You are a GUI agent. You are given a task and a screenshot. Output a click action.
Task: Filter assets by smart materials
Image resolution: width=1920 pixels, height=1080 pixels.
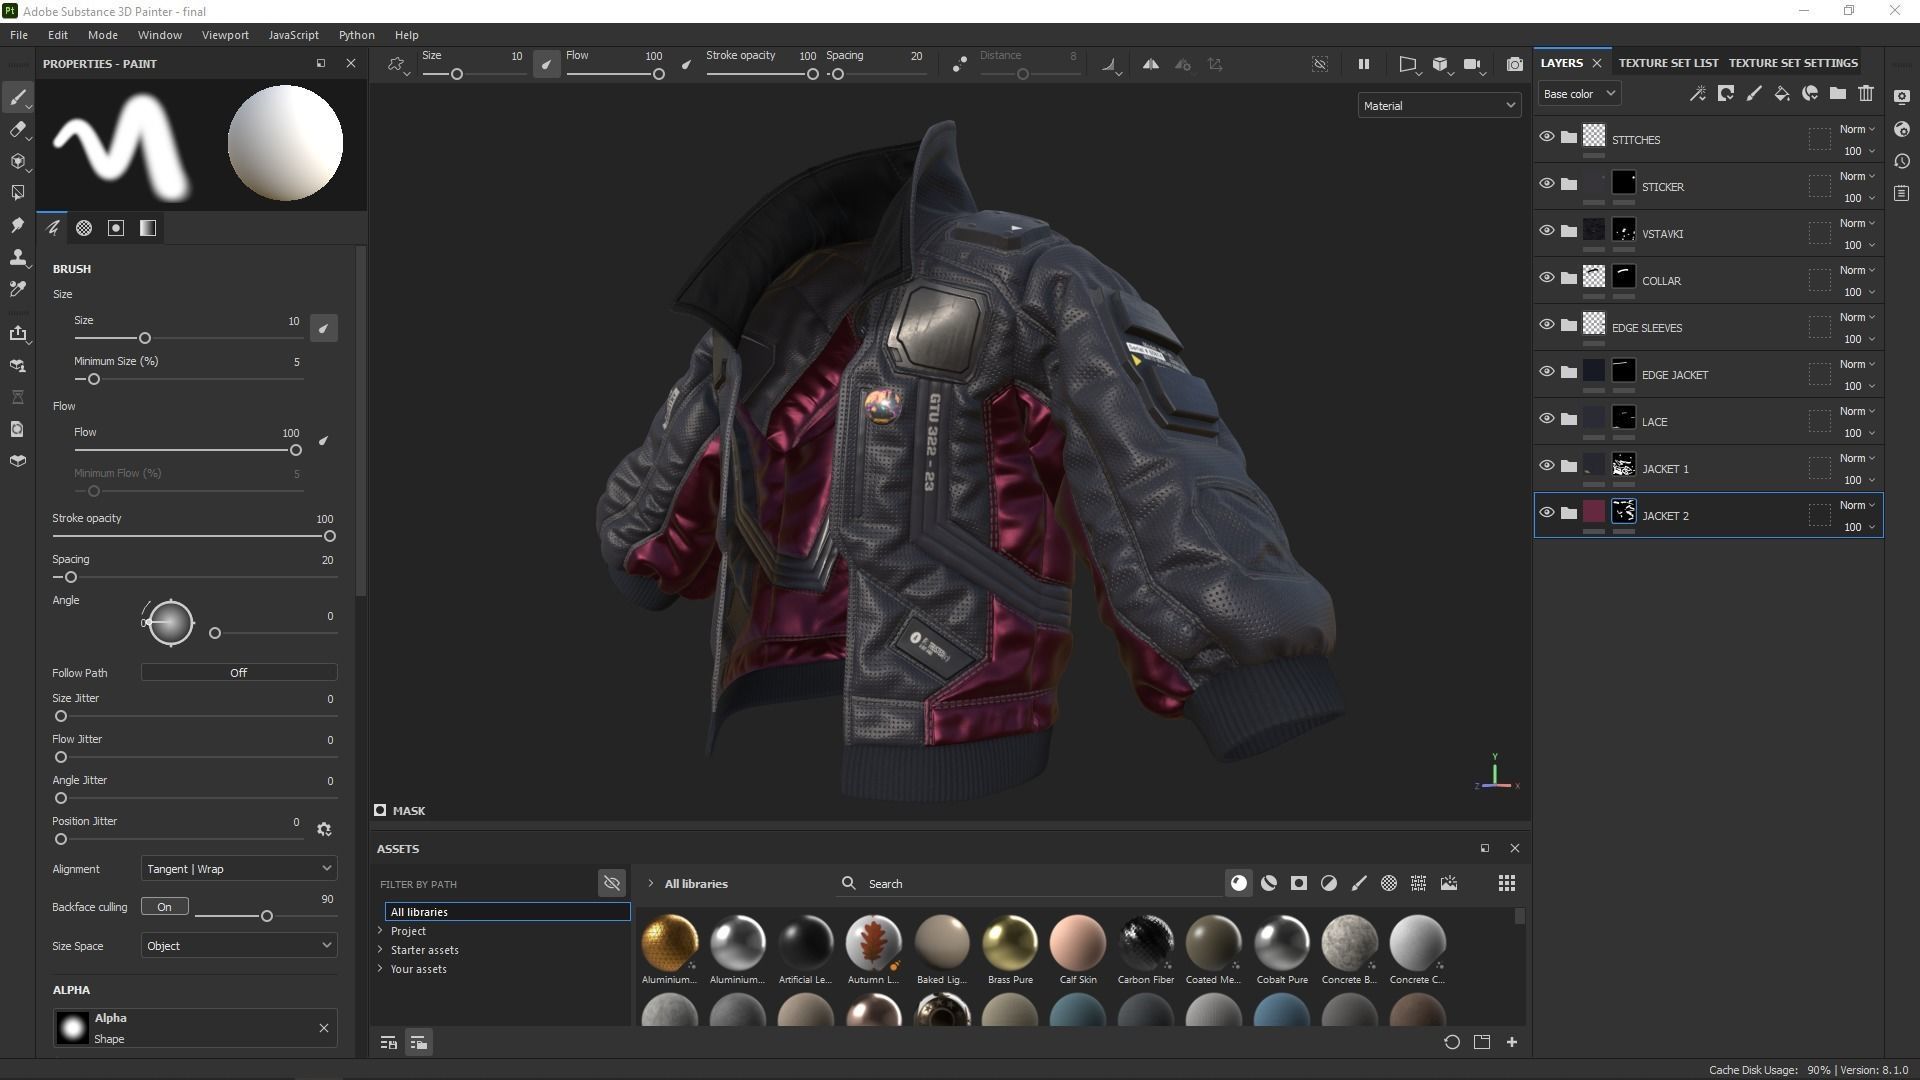[1269, 883]
